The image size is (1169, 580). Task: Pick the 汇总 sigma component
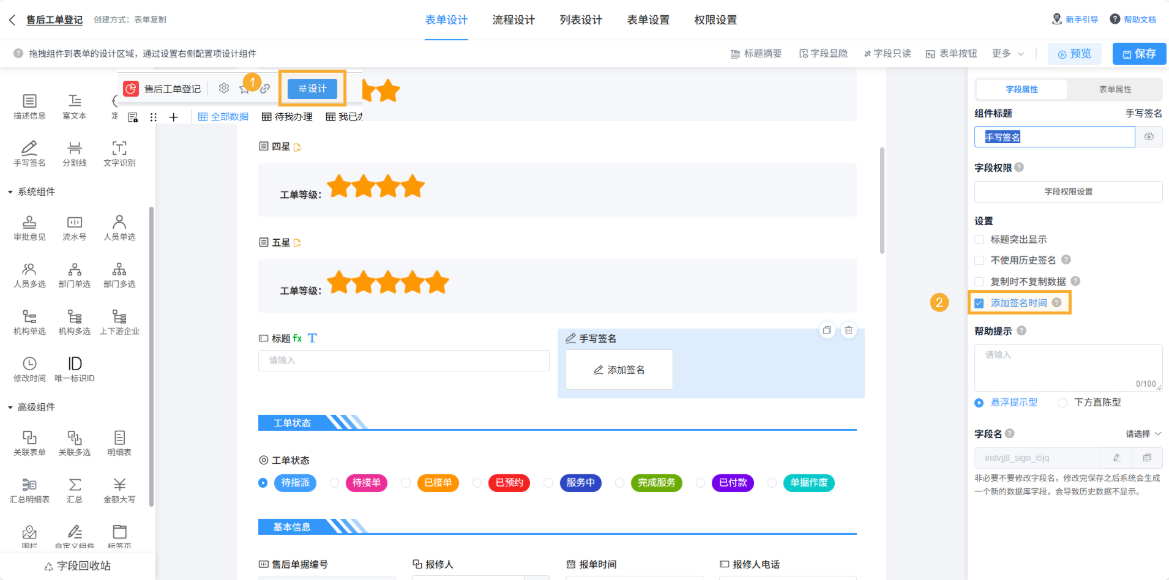pos(75,491)
